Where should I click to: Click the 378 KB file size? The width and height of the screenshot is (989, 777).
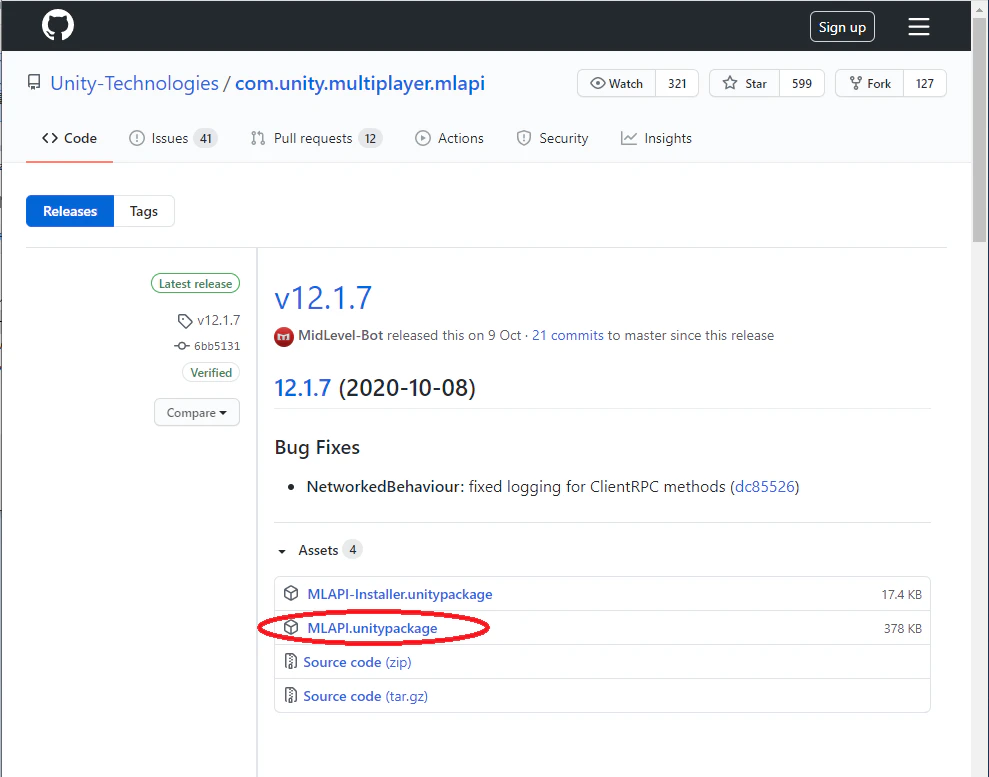pos(903,628)
